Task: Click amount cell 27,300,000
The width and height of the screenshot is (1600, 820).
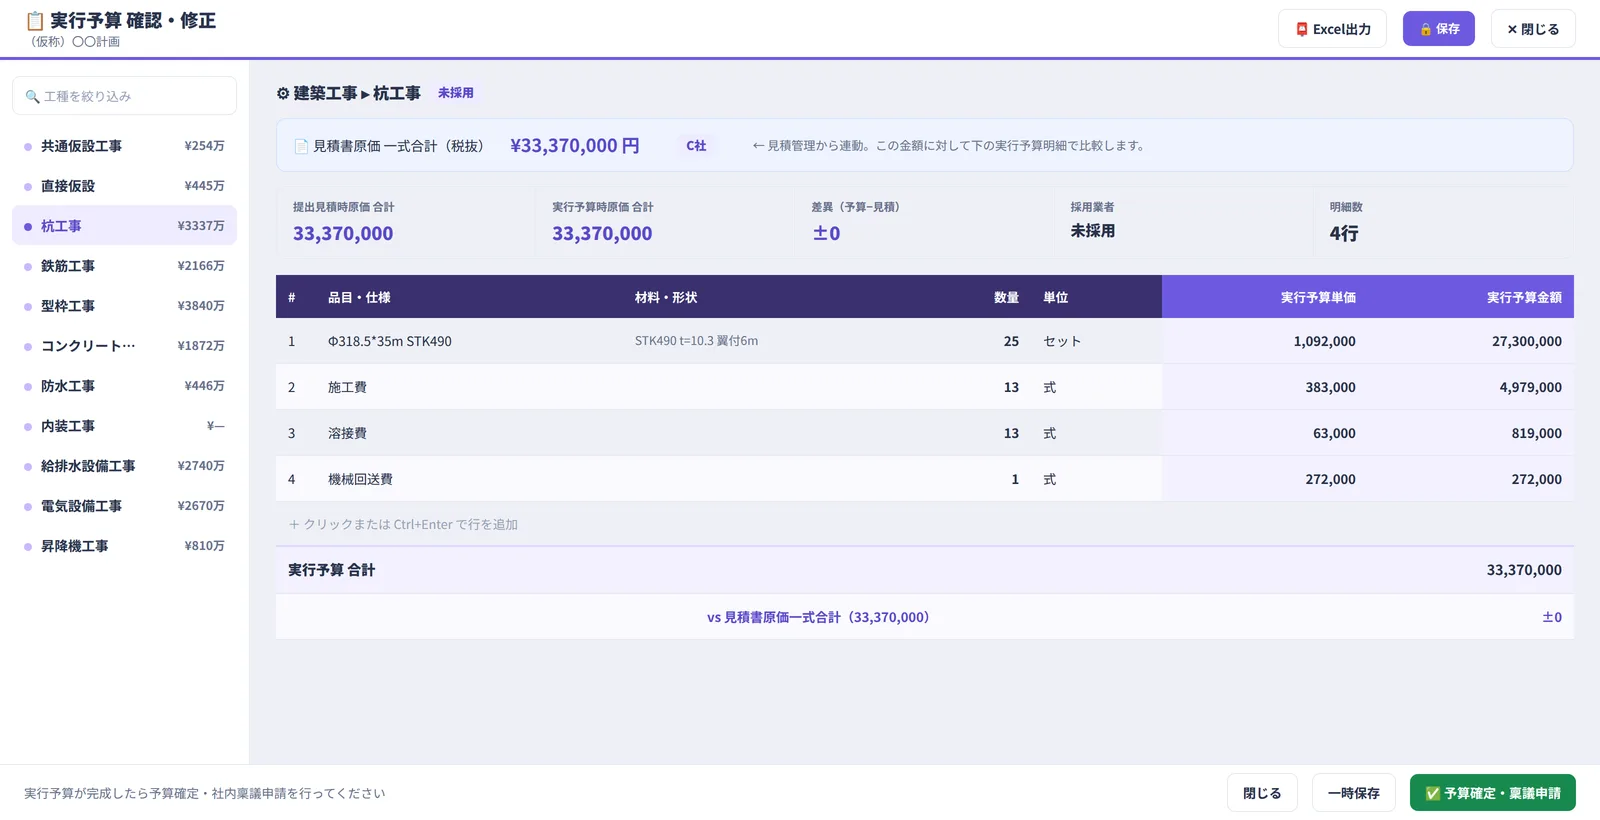Action: [1527, 341]
